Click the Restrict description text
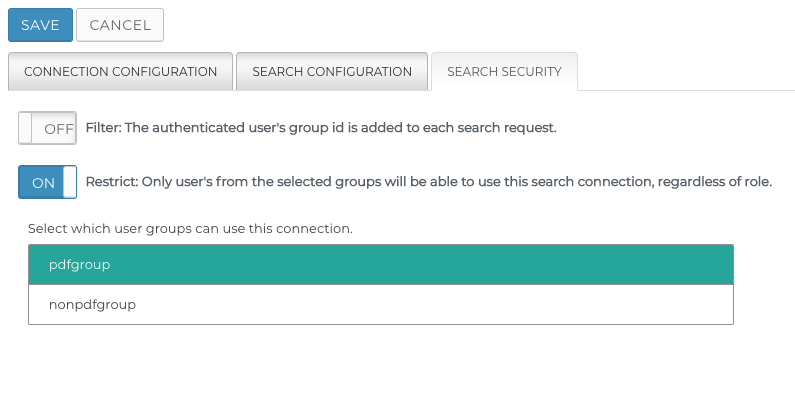This screenshot has height=393, width=795. [x=428, y=182]
